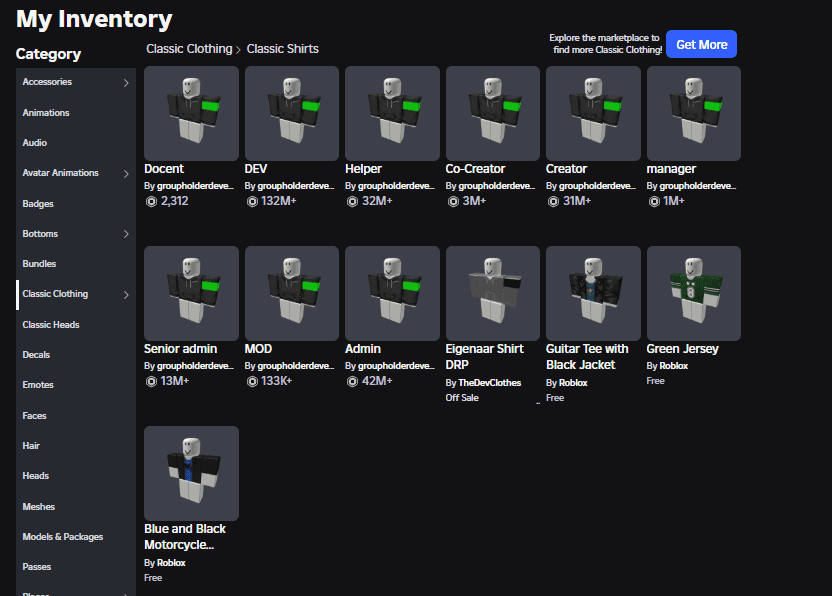
Task: Click the Robux icon beside 32M+
Action: pos(352,201)
